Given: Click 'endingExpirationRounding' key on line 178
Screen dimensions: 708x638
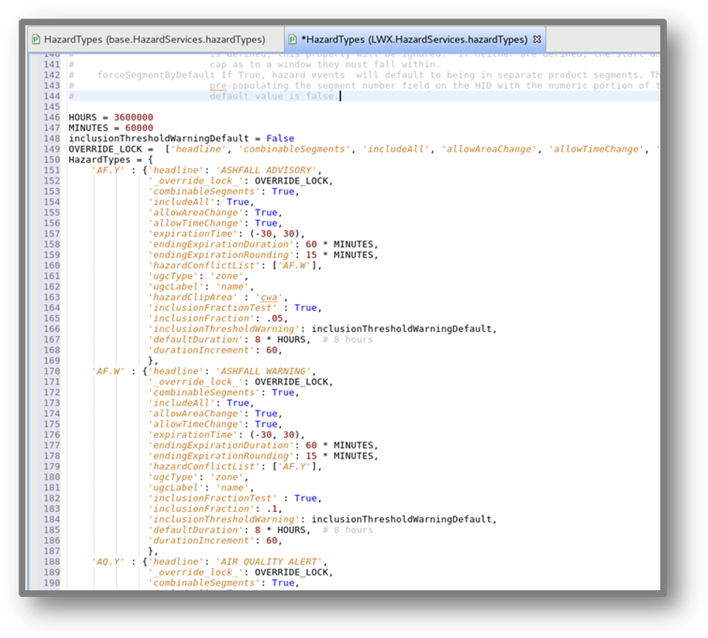Looking at the screenshot, I should [221, 456].
